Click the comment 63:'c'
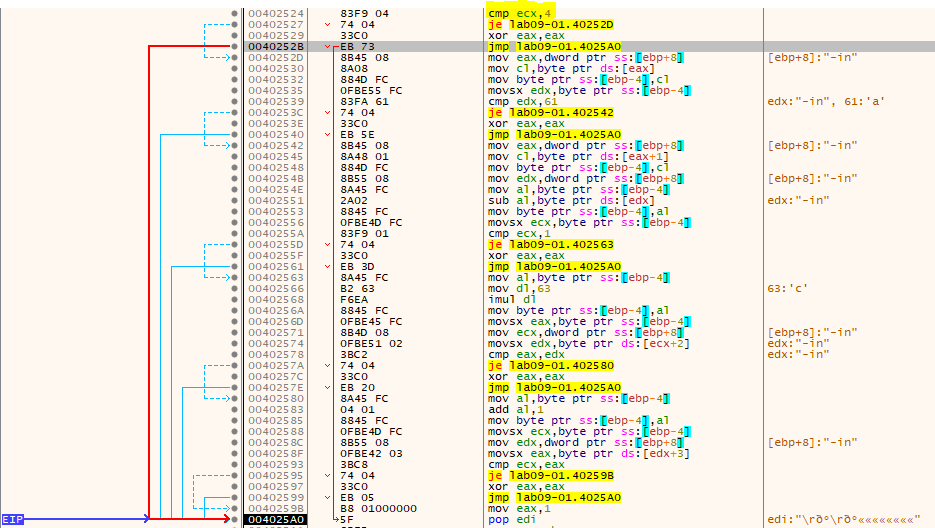This screenshot has height=528, width=935. (x=787, y=289)
